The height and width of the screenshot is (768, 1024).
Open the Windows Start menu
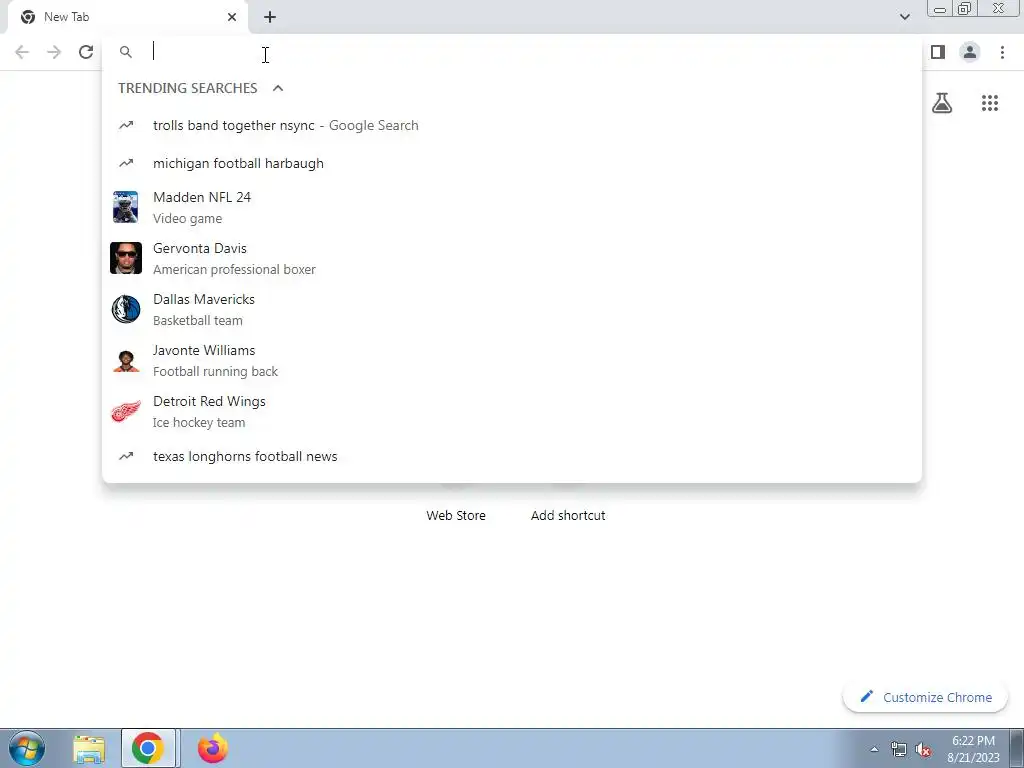(27, 748)
